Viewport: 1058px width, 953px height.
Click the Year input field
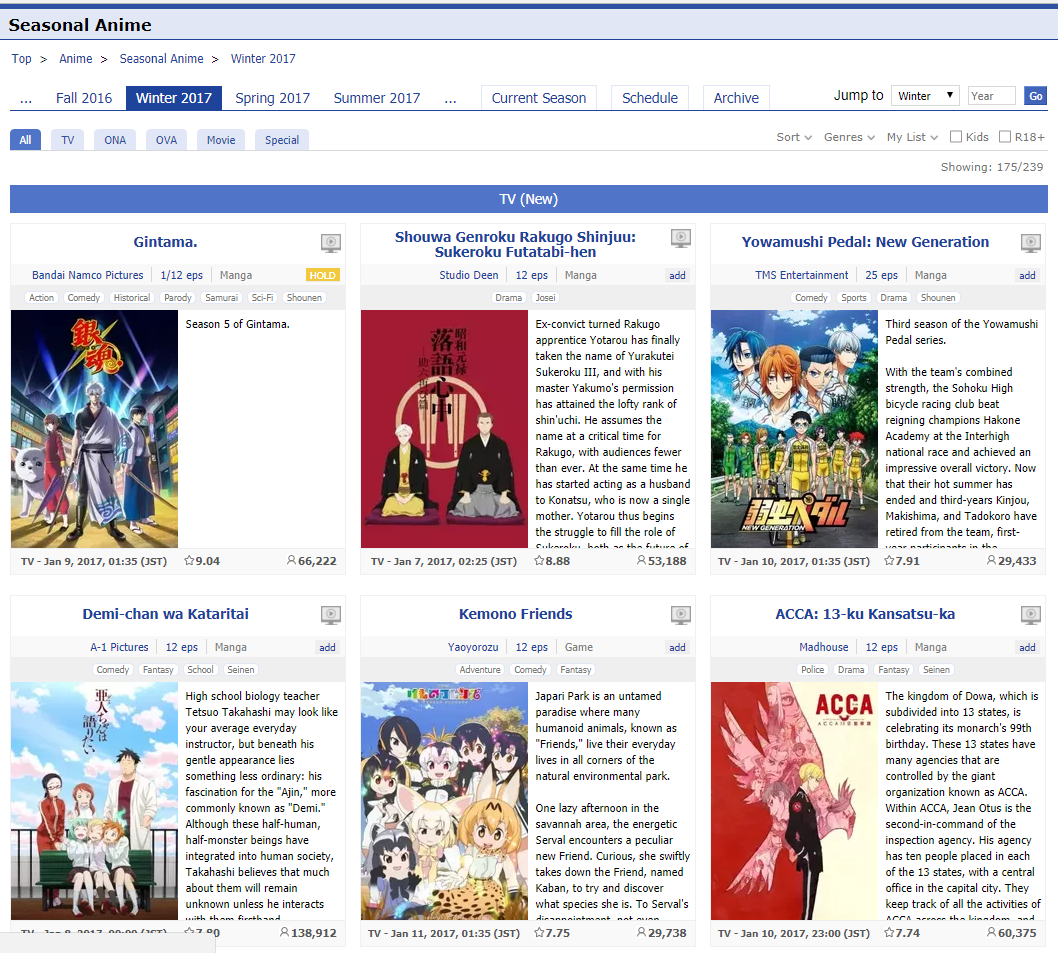991,96
